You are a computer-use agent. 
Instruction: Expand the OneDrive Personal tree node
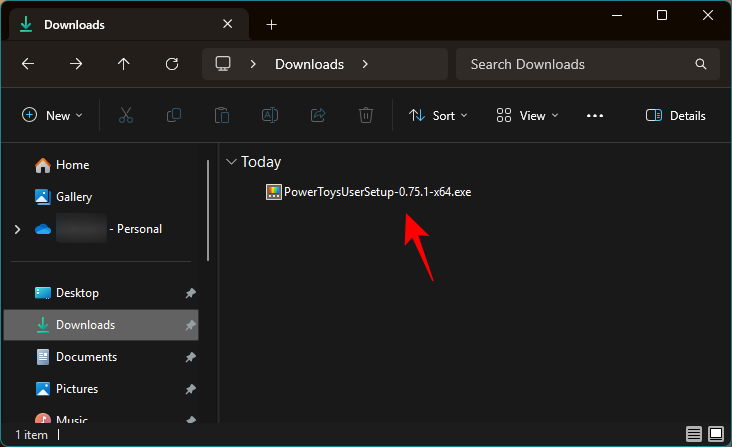click(17, 229)
